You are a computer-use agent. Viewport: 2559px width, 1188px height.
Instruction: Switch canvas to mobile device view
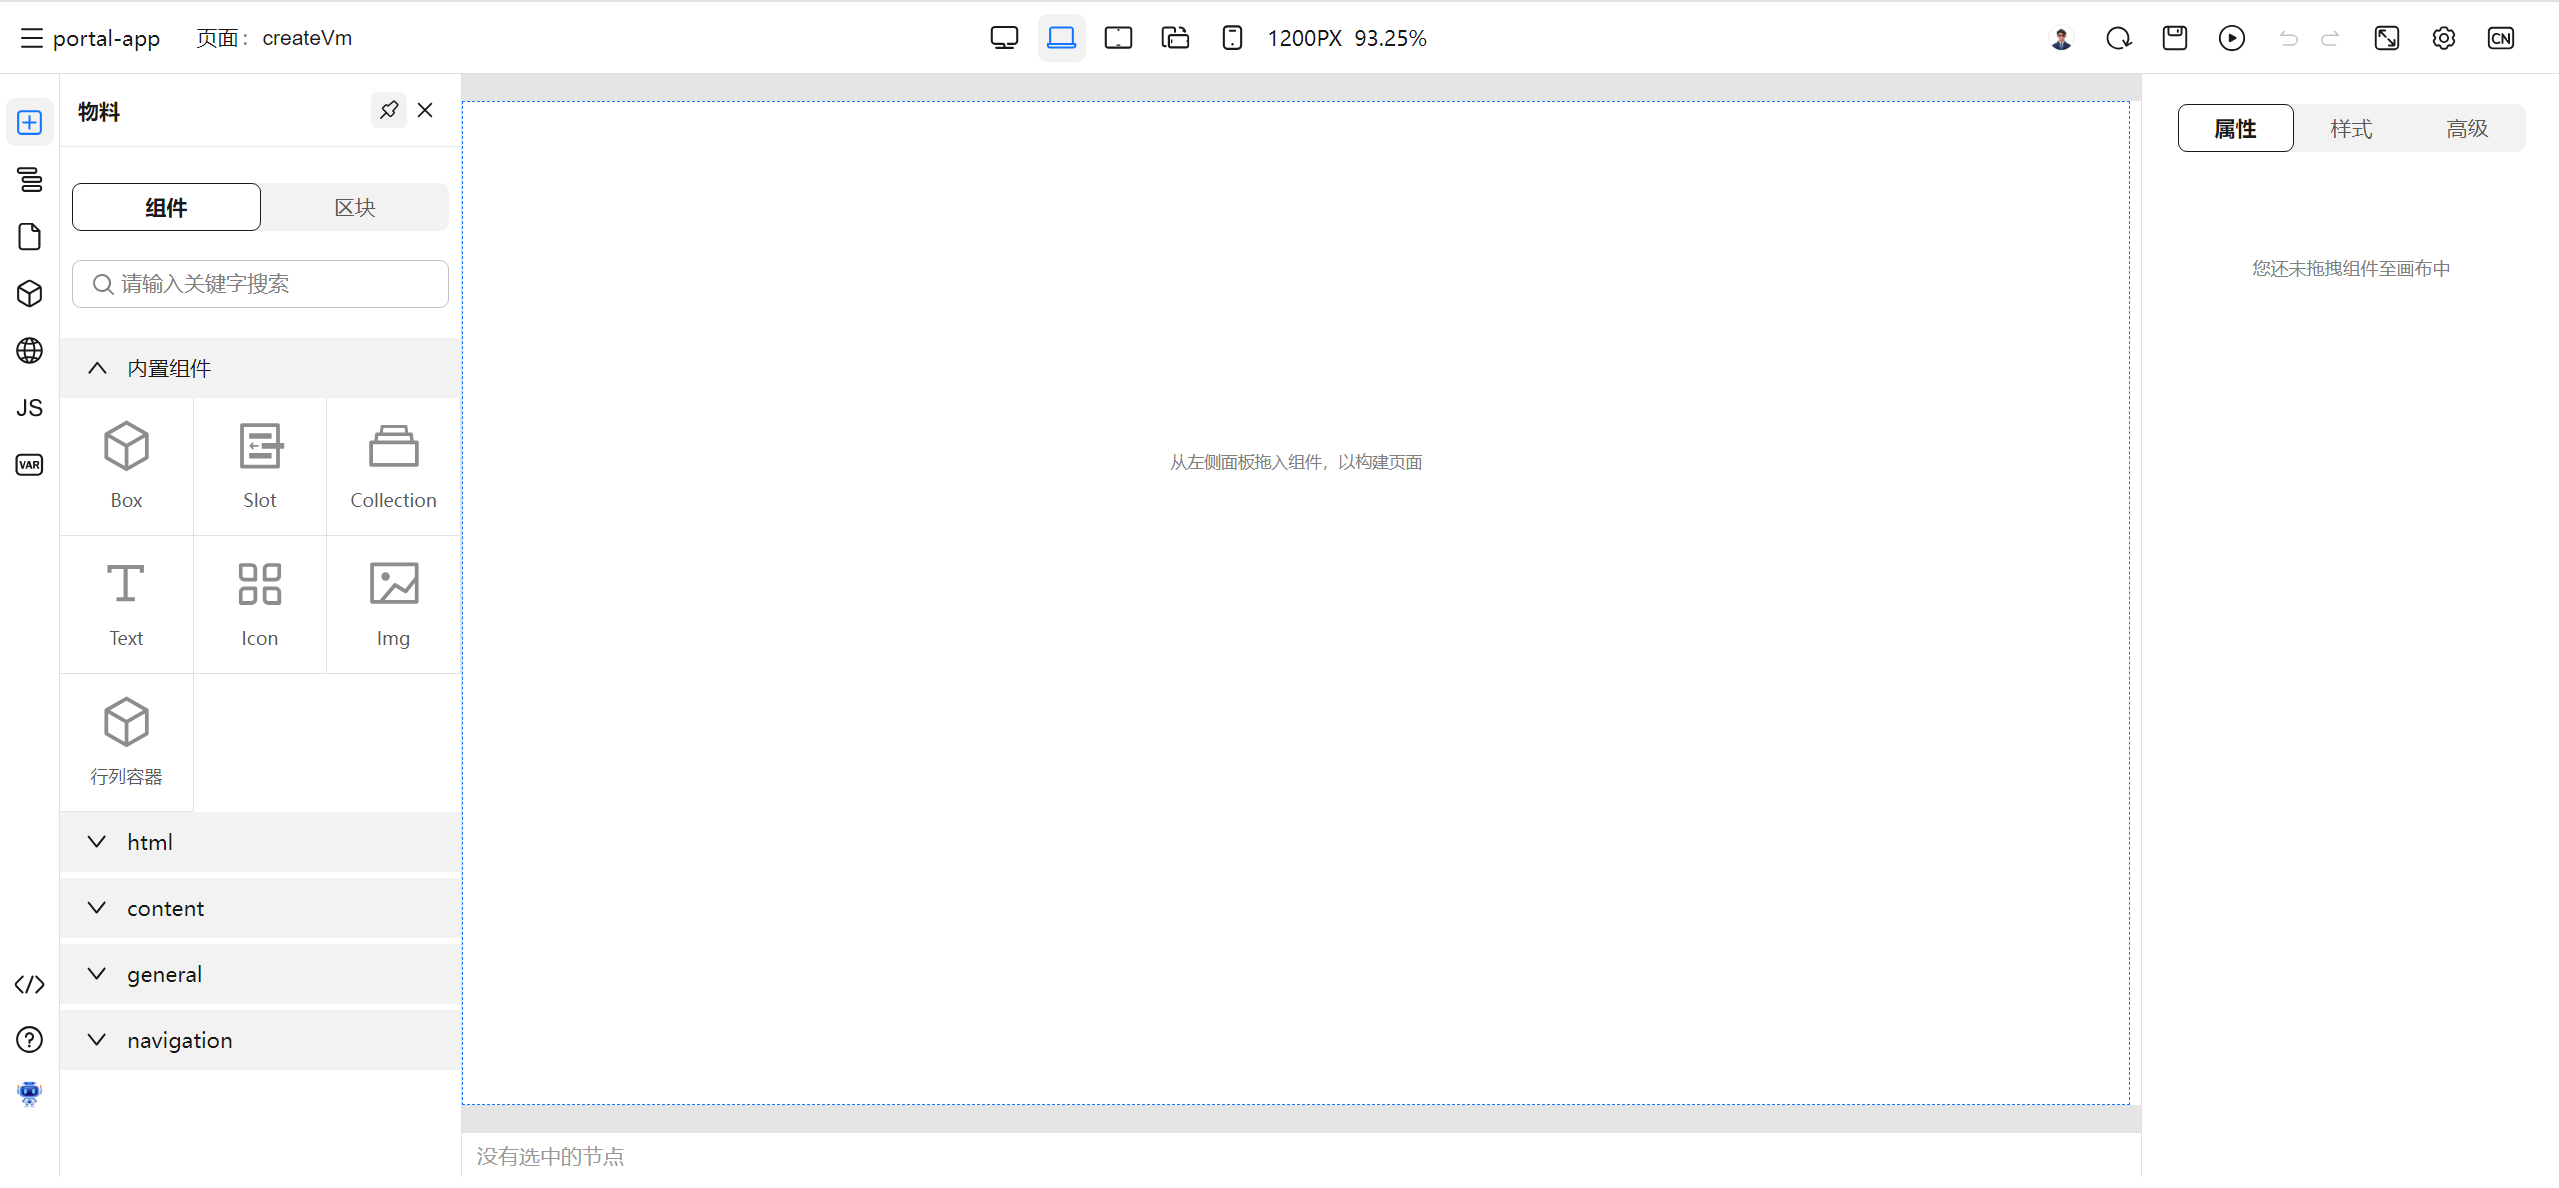tap(1232, 38)
